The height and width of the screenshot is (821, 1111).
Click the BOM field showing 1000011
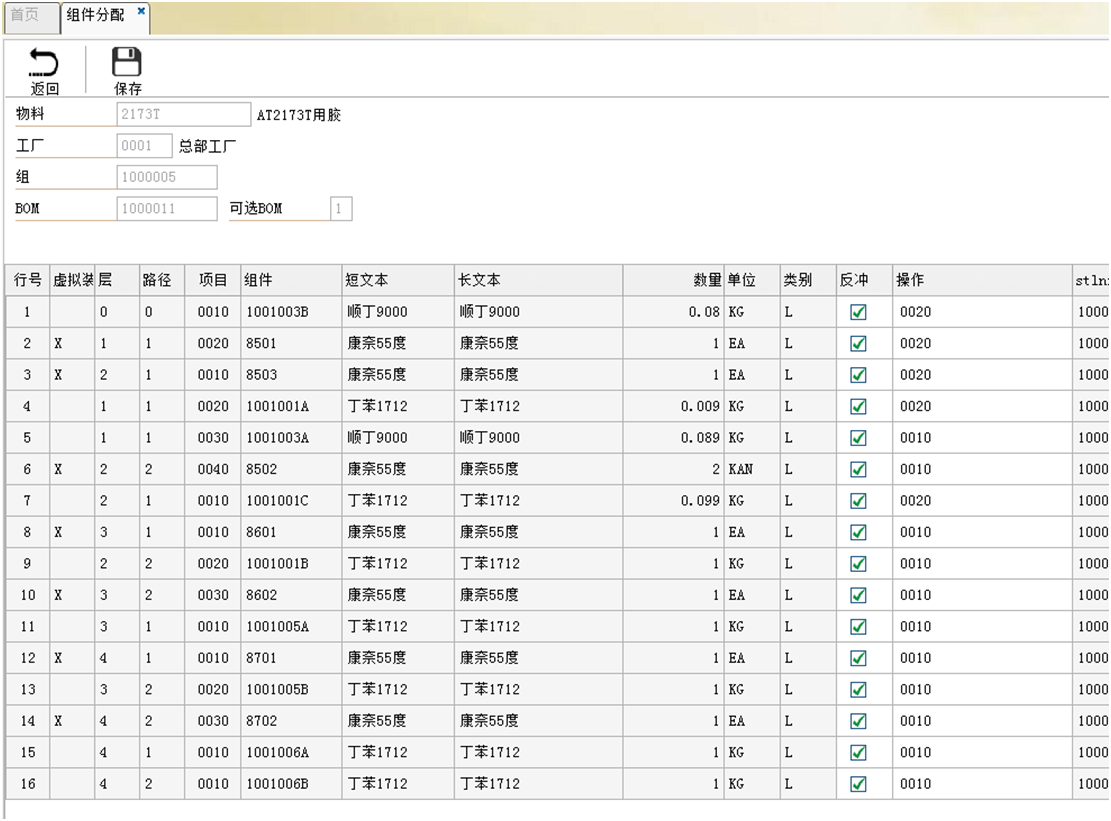coord(166,209)
